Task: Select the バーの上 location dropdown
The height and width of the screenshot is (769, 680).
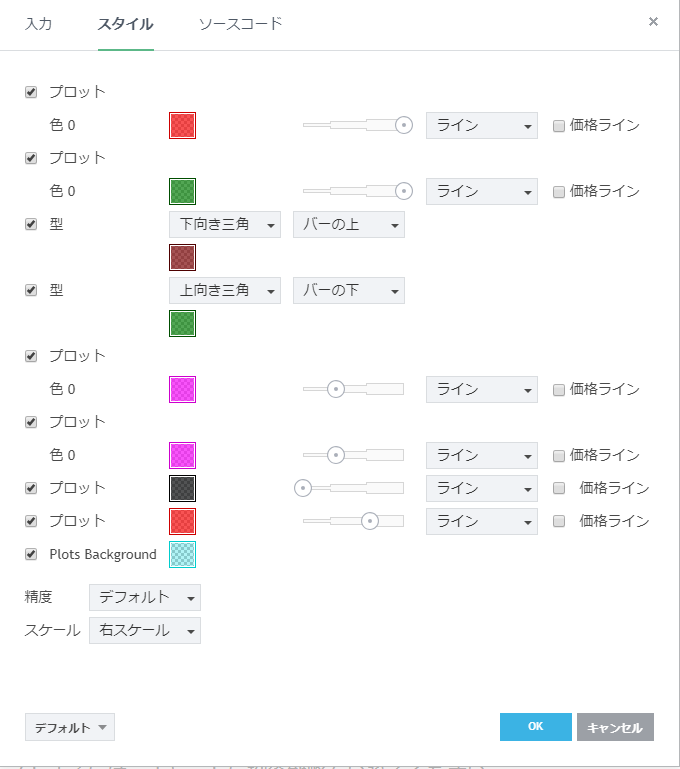Action: [x=348, y=225]
